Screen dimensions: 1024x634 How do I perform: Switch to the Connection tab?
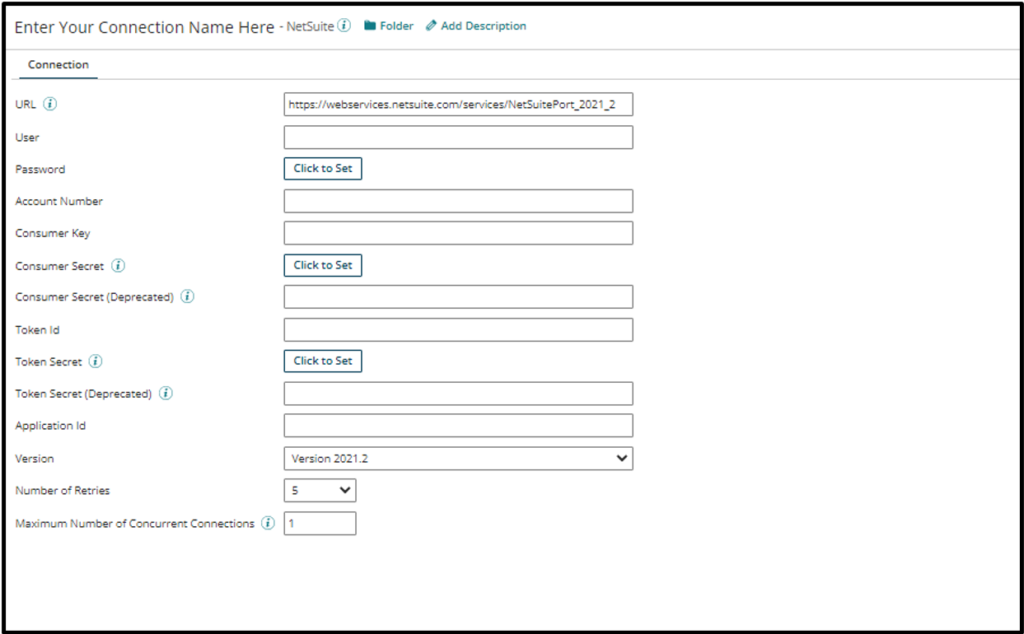[58, 65]
